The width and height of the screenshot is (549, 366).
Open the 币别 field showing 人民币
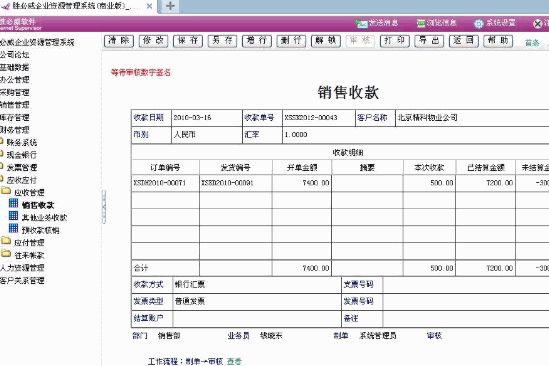click(x=207, y=134)
